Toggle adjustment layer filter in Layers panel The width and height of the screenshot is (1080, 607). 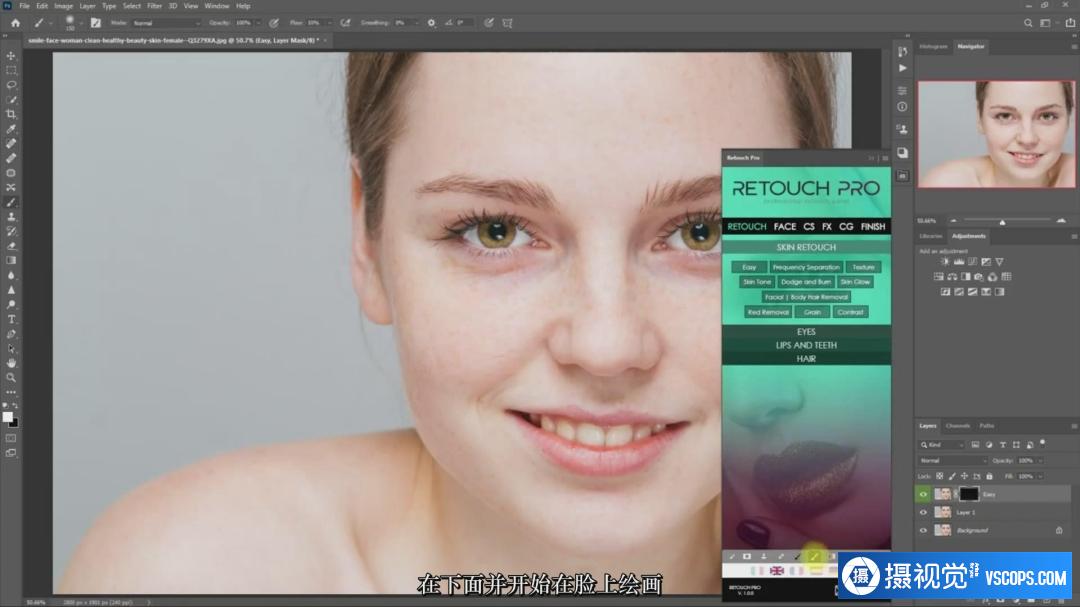(989, 445)
